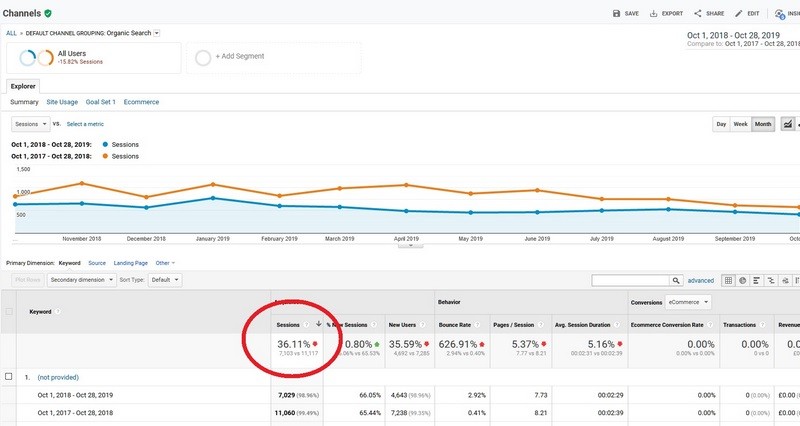Open the Edit pencil icon
The image size is (800, 426).
tap(739, 14)
